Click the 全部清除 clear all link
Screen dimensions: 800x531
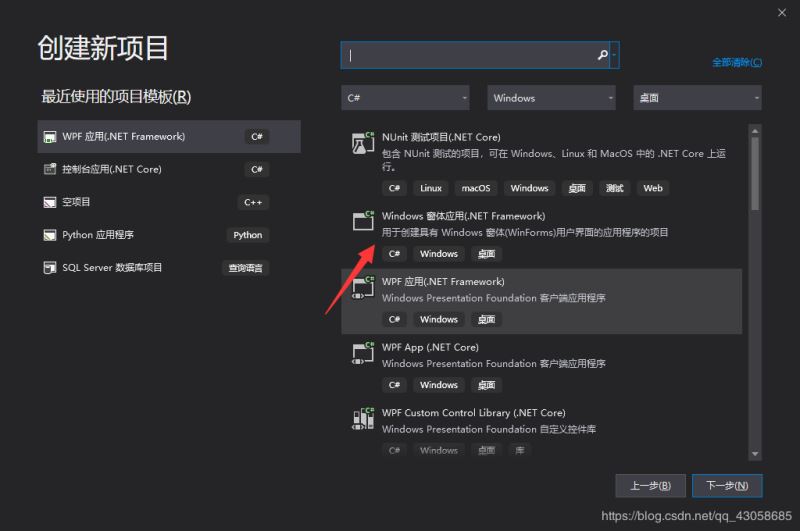[737, 62]
